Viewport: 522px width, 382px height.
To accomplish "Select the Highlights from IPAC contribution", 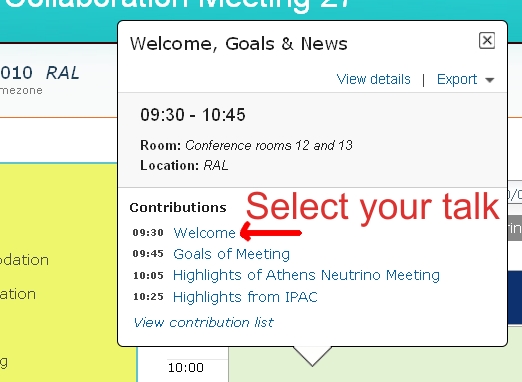I will (x=245, y=297).
